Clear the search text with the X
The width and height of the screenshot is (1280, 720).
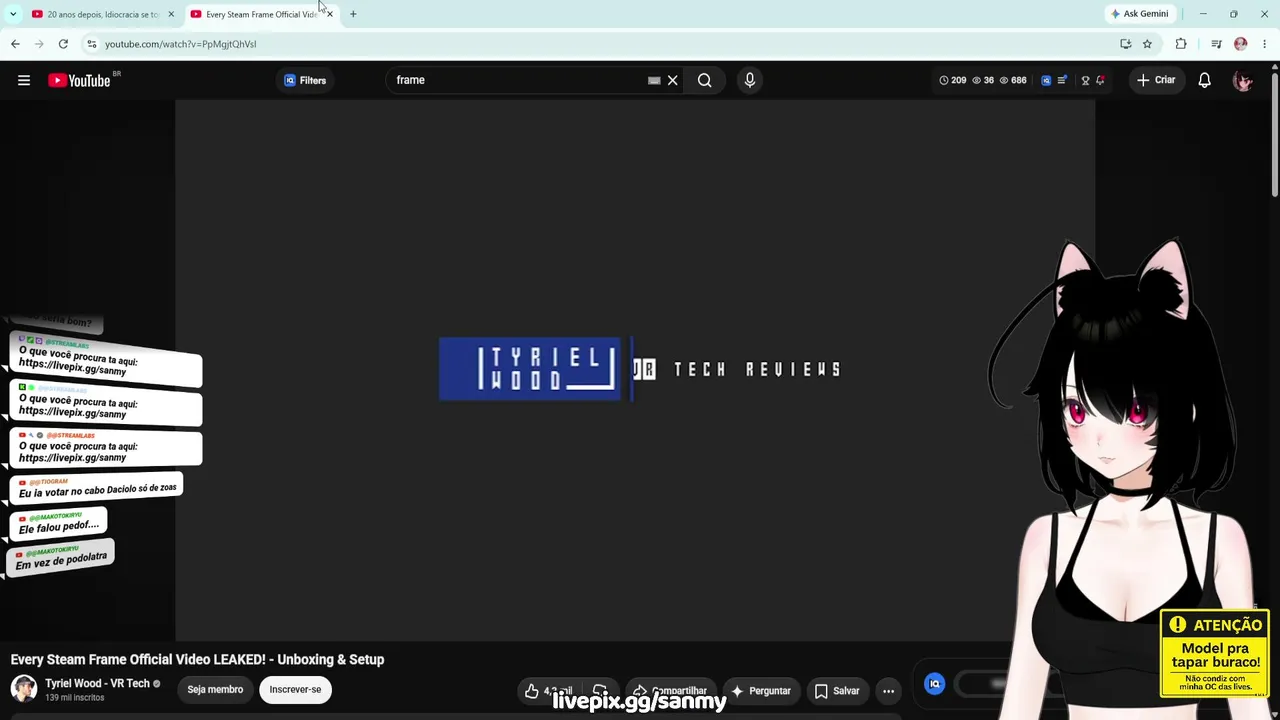click(x=673, y=80)
